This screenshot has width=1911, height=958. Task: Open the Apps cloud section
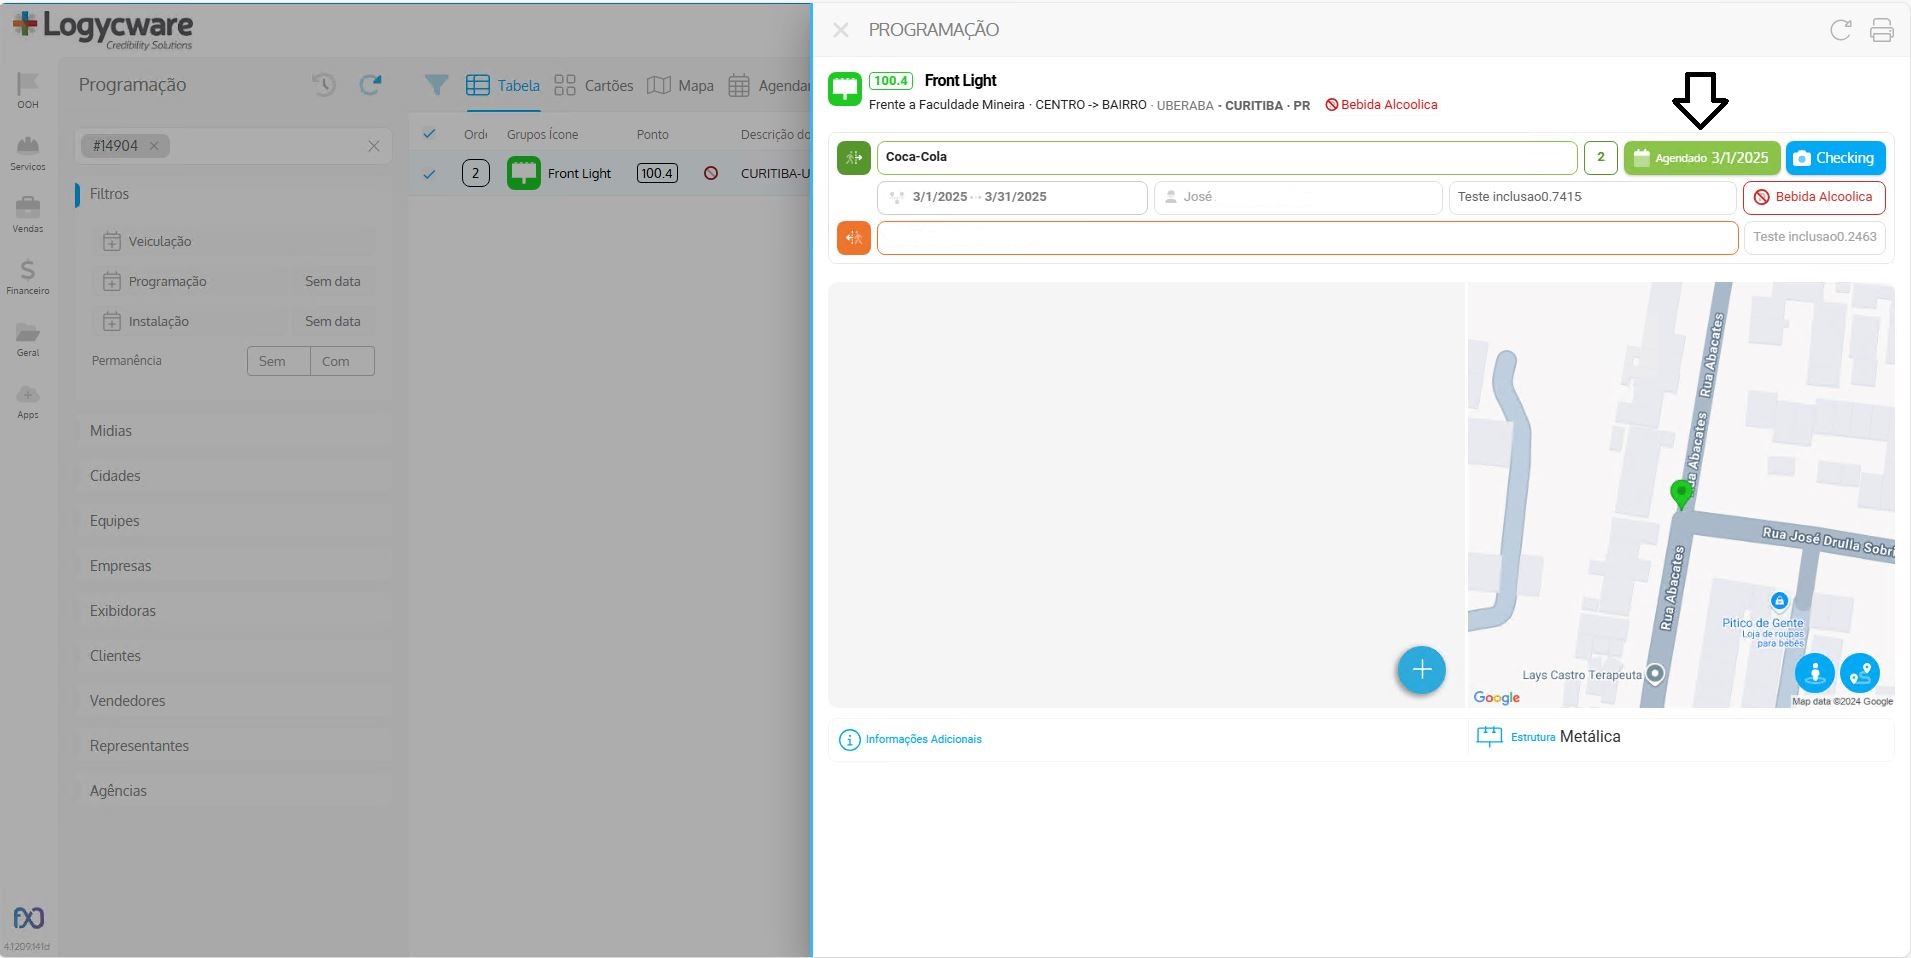tap(28, 400)
